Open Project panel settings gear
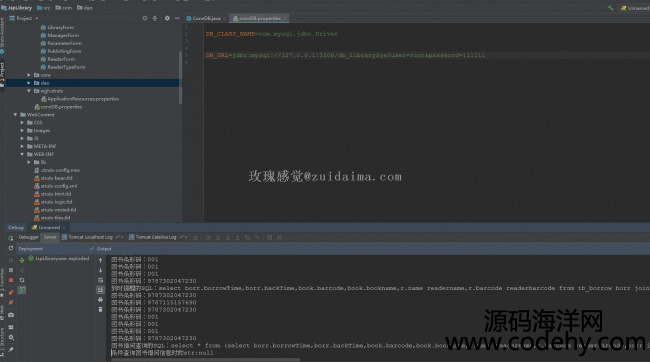Image resolution: width=650 pixels, height=362 pixels. coord(167,18)
